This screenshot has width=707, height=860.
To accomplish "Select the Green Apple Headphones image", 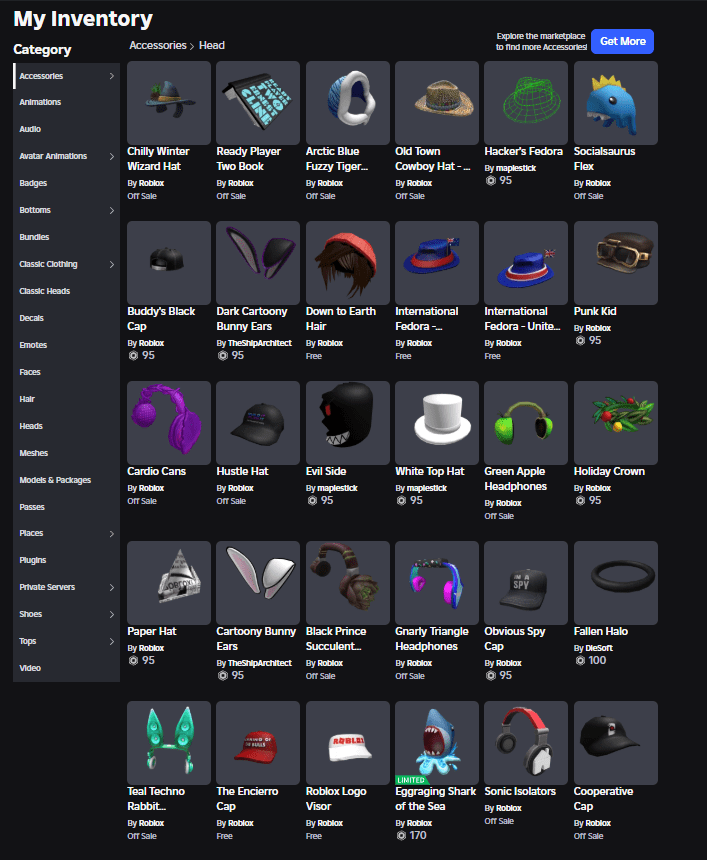I will point(526,423).
